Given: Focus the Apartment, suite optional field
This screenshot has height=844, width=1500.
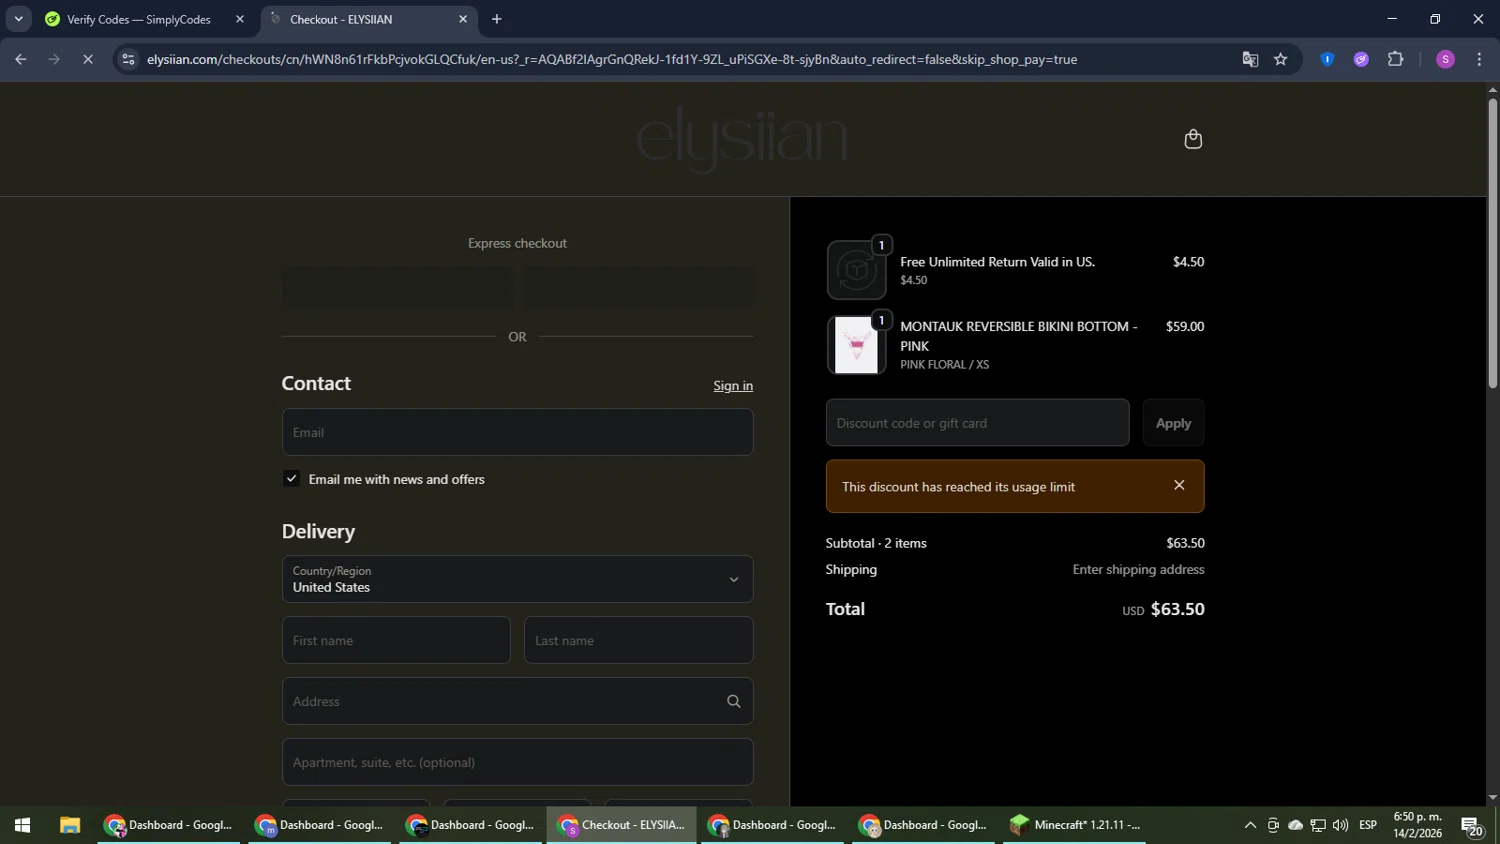Looking at the screenshot, I should tap(517, 762).
